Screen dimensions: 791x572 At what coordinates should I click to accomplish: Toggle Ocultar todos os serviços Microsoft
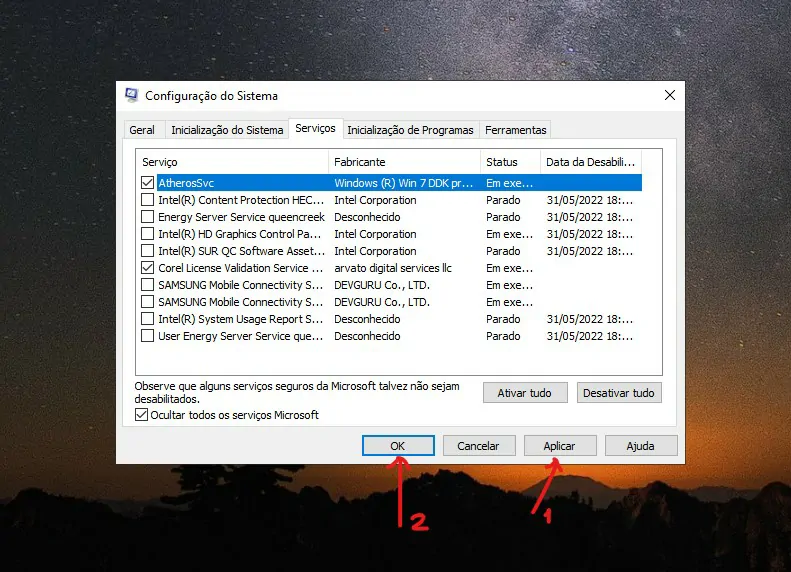click(142, 415)
